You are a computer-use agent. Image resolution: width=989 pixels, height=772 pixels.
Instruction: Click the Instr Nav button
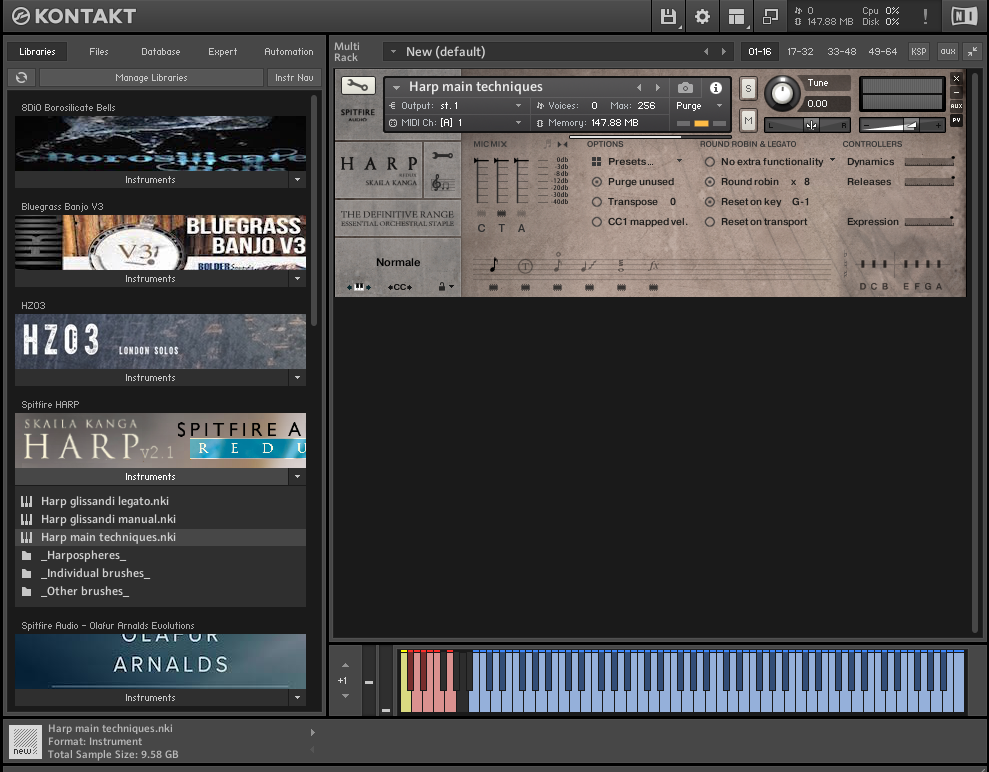[x=295, y=78]
